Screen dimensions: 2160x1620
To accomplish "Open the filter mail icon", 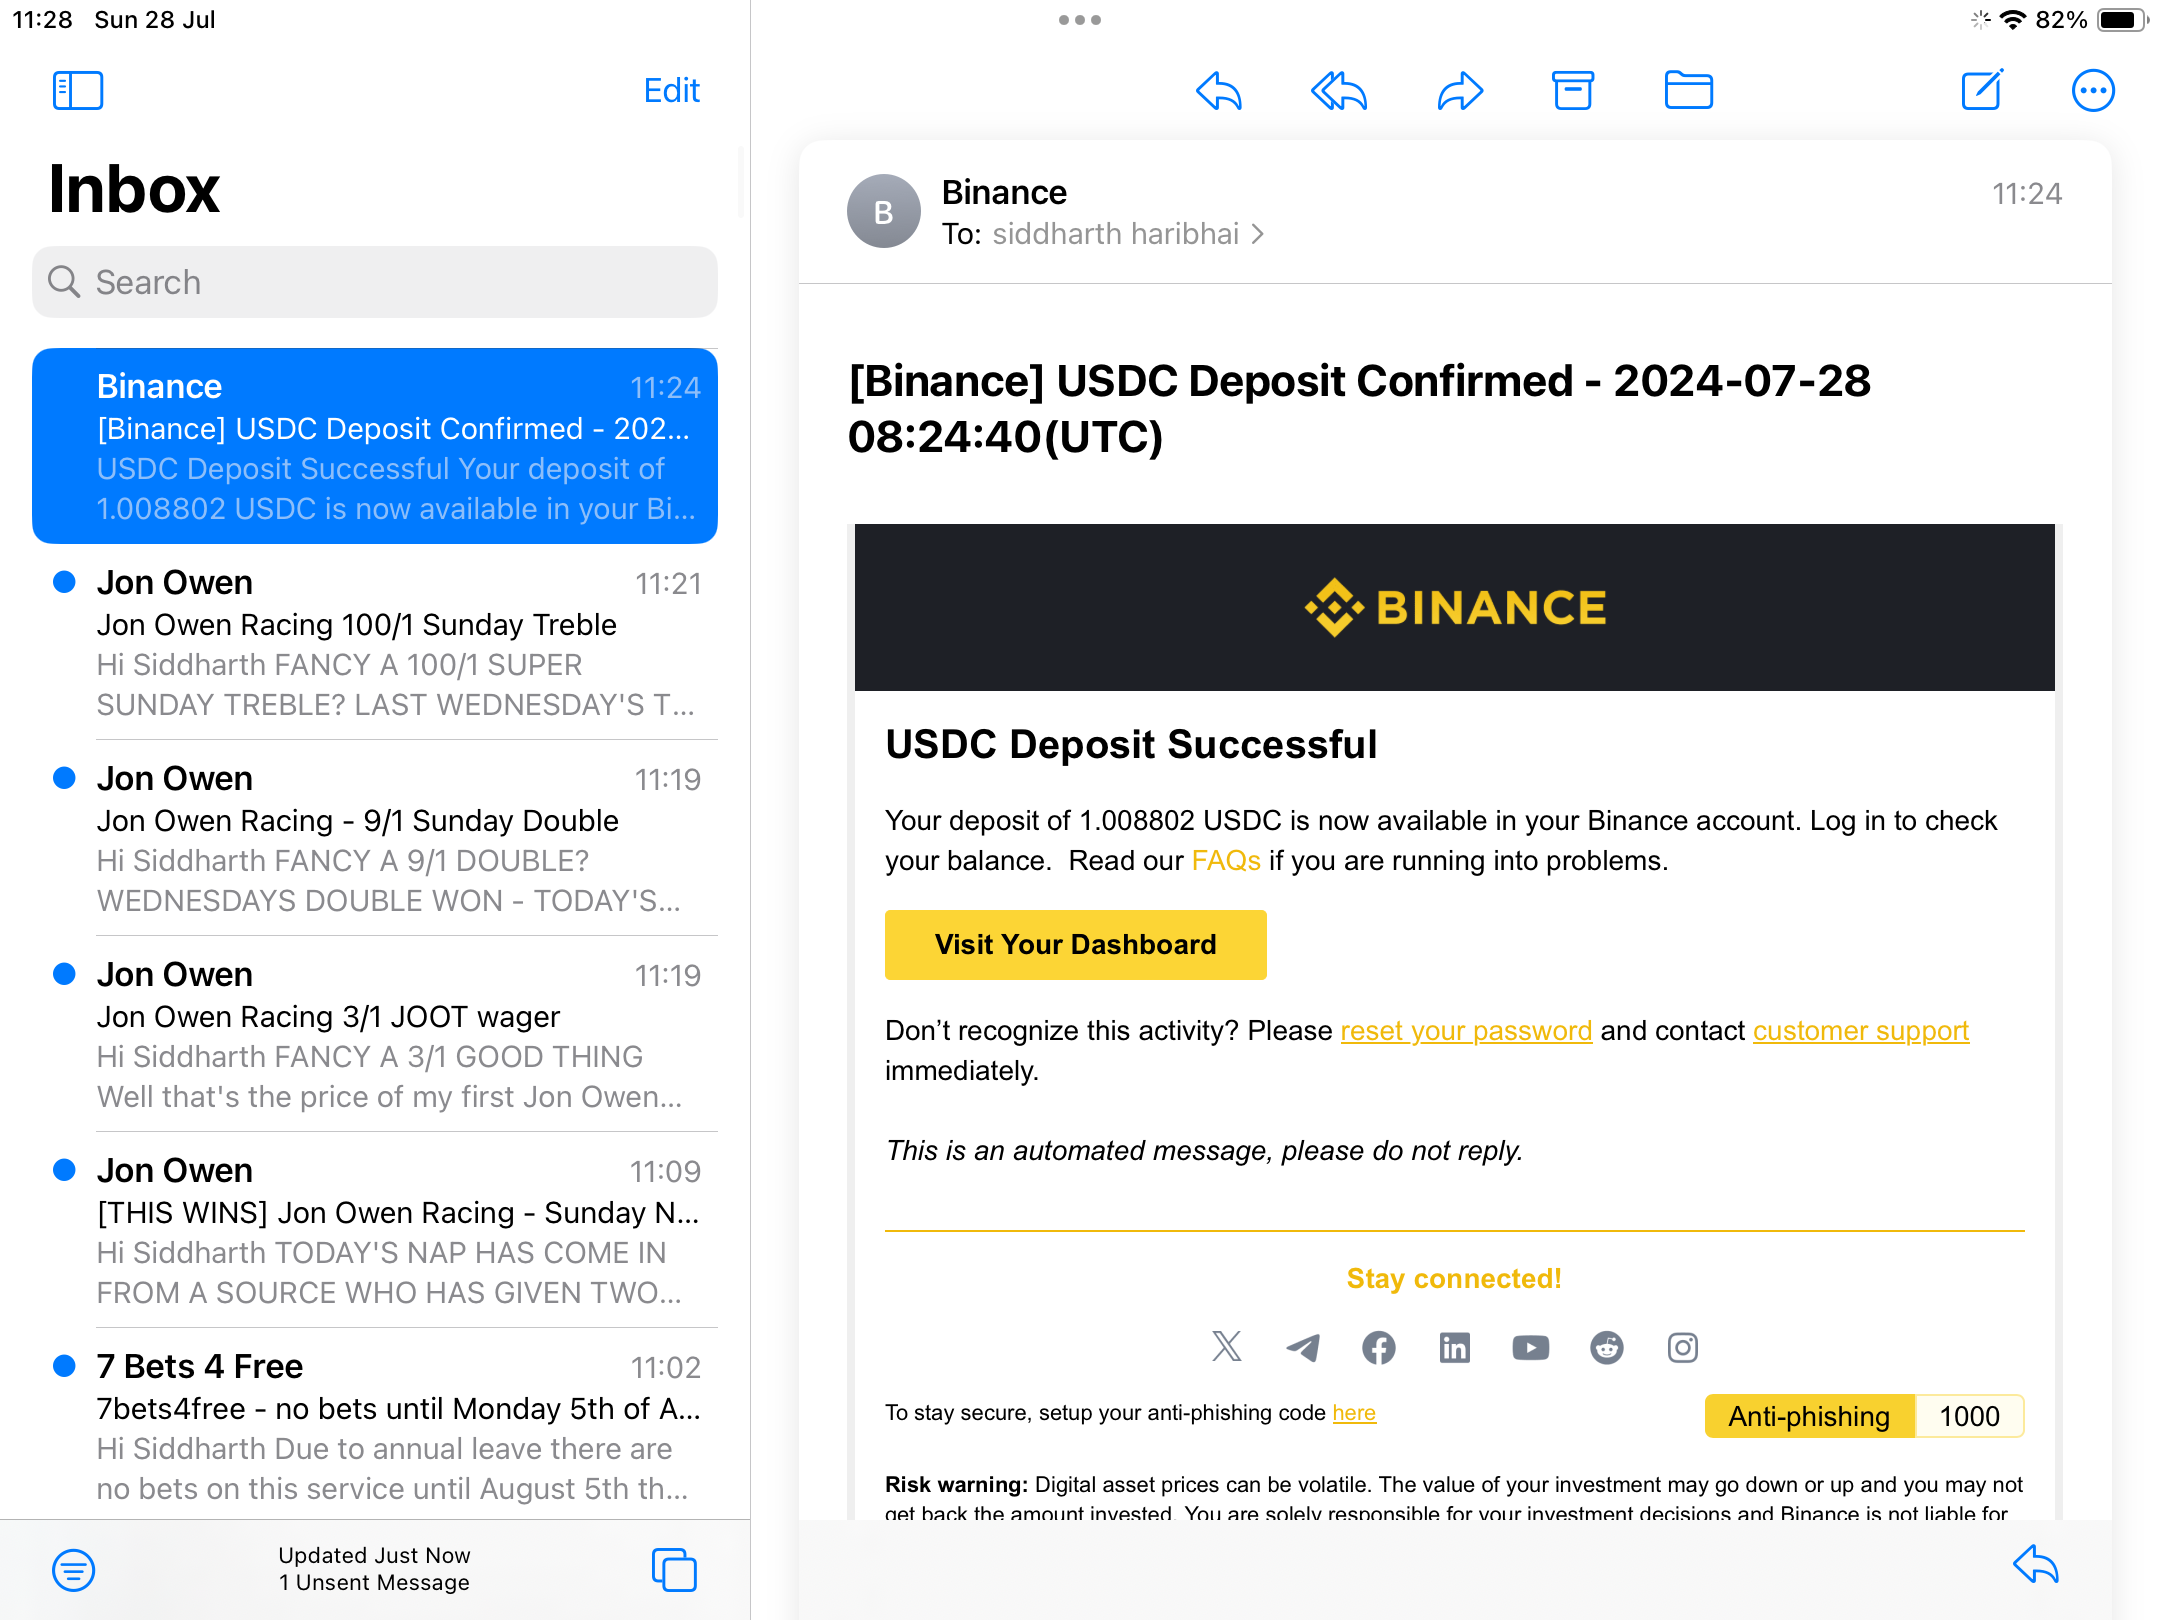I will click(74, 1570).
